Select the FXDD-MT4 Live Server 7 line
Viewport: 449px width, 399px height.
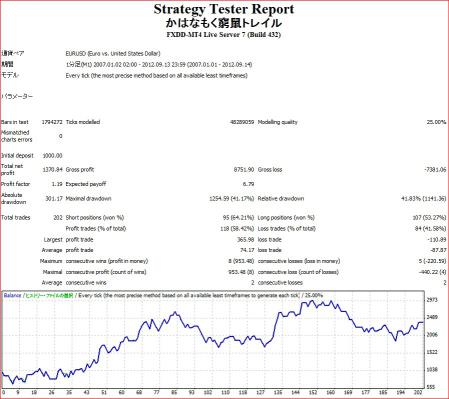[x=224, y=35]
